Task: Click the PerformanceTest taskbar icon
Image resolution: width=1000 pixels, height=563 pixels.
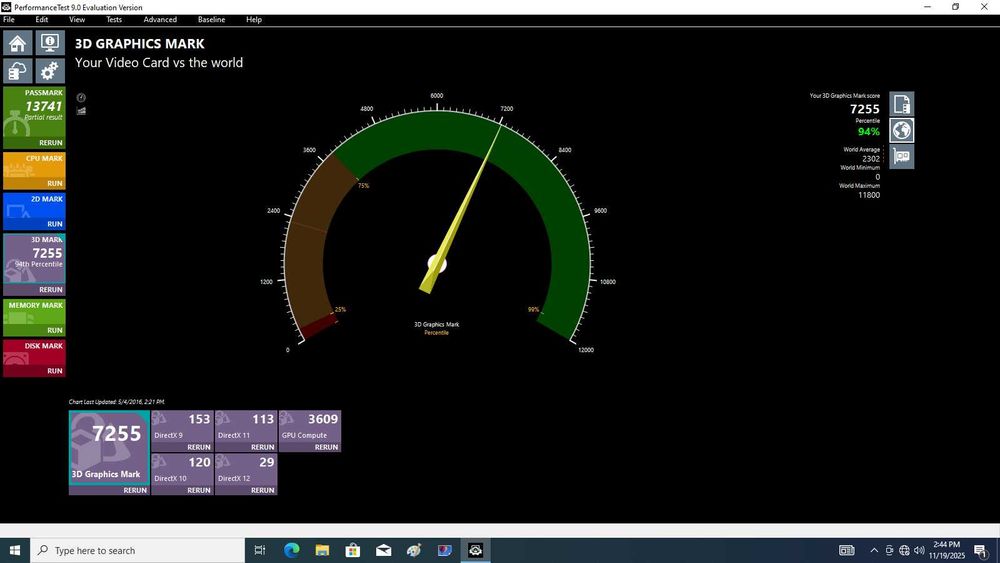Action: (x=475, y=550)
